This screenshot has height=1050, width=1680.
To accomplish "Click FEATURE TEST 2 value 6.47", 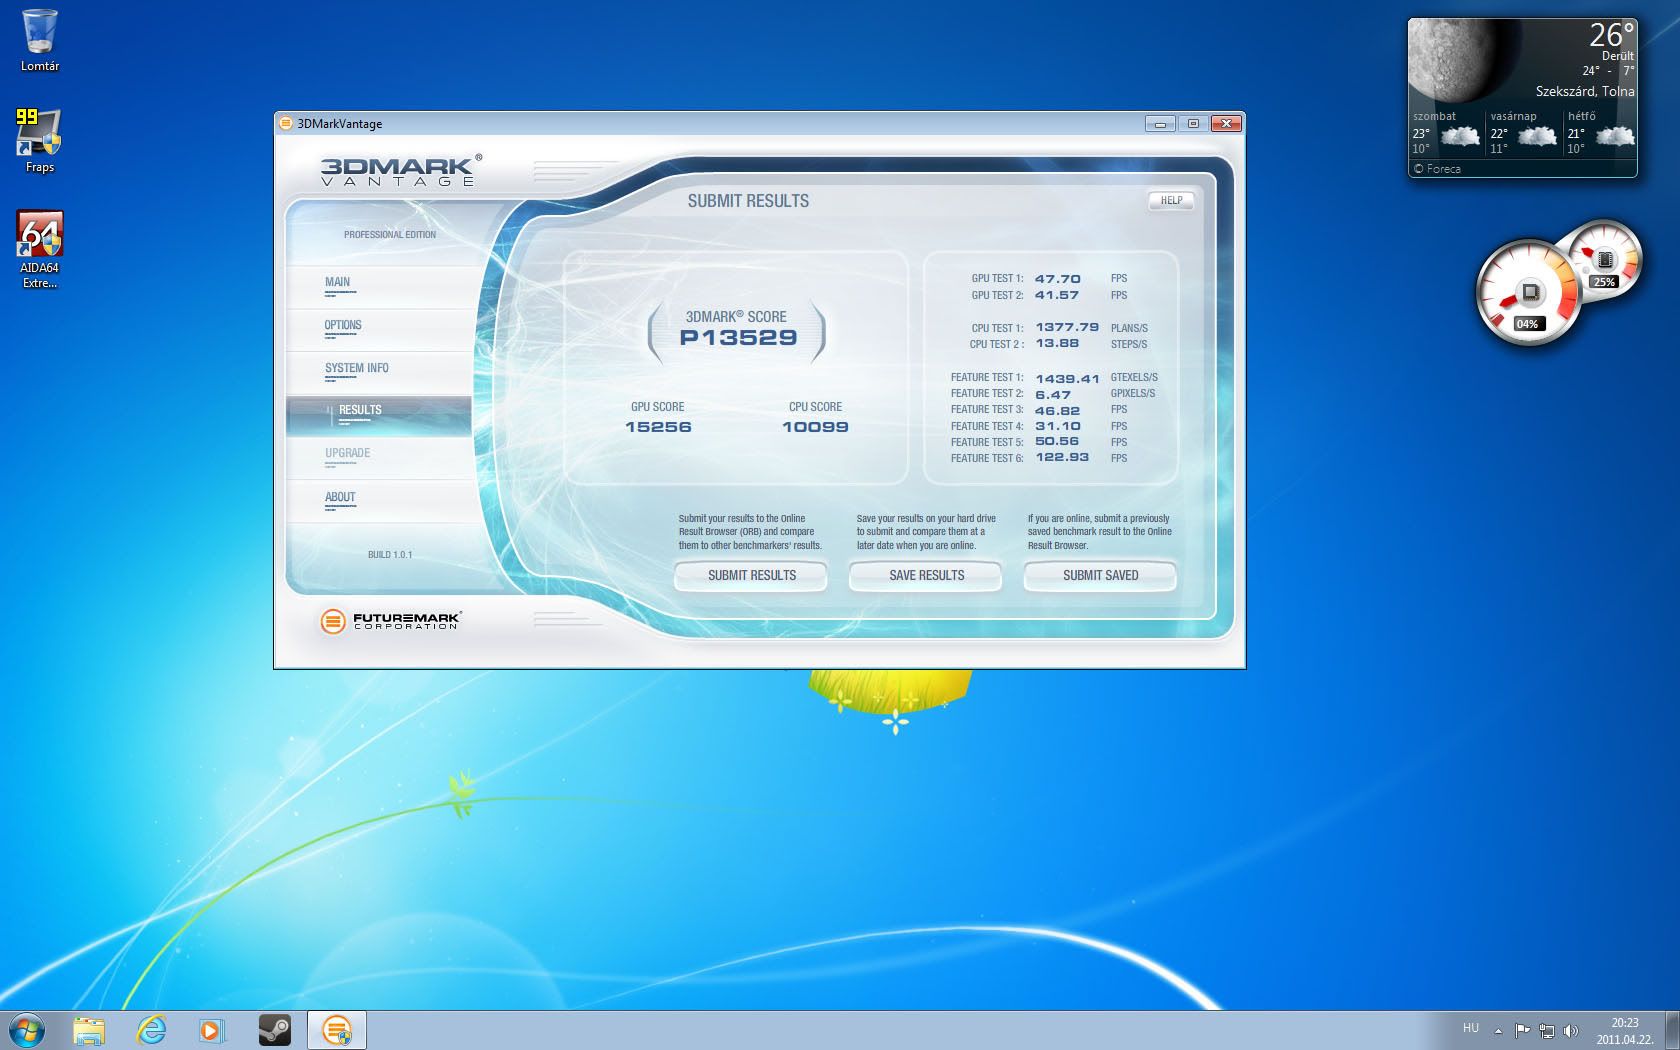I will pos(1053,394).
